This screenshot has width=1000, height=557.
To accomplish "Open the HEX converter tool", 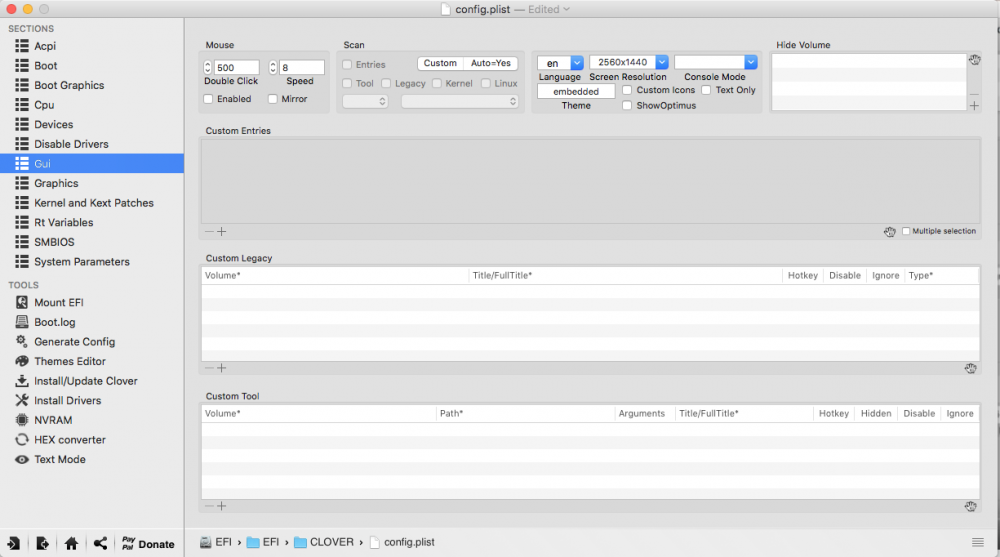I will point(61,440).
